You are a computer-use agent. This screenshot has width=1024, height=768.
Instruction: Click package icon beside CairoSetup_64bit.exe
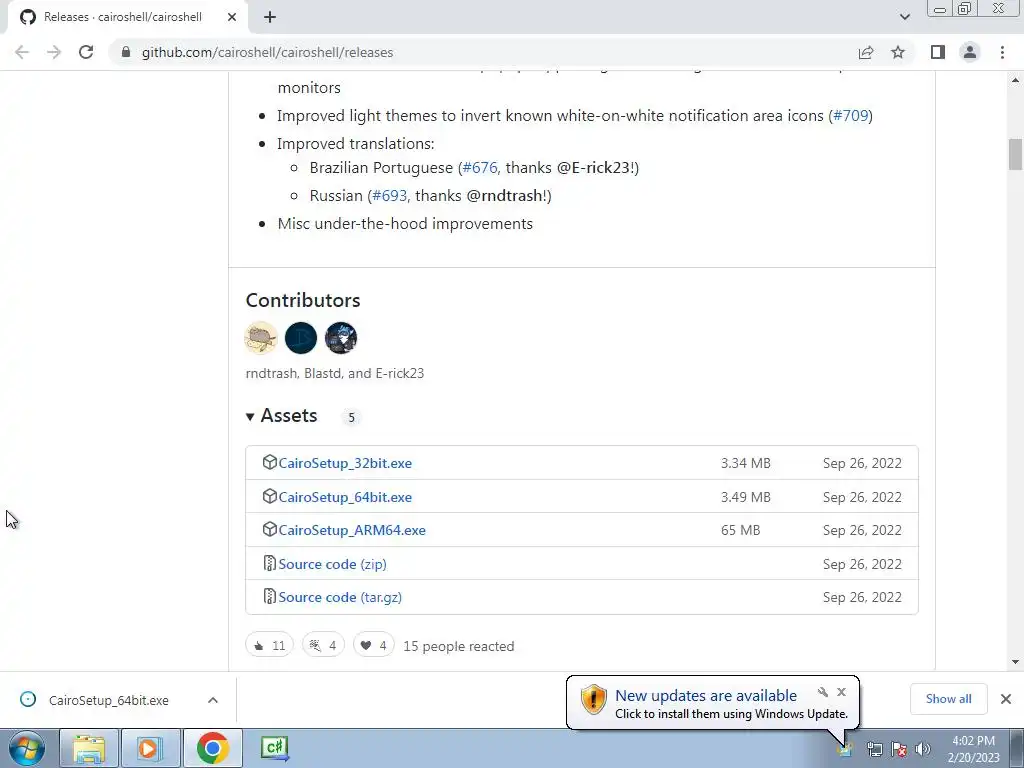[270, 496]
